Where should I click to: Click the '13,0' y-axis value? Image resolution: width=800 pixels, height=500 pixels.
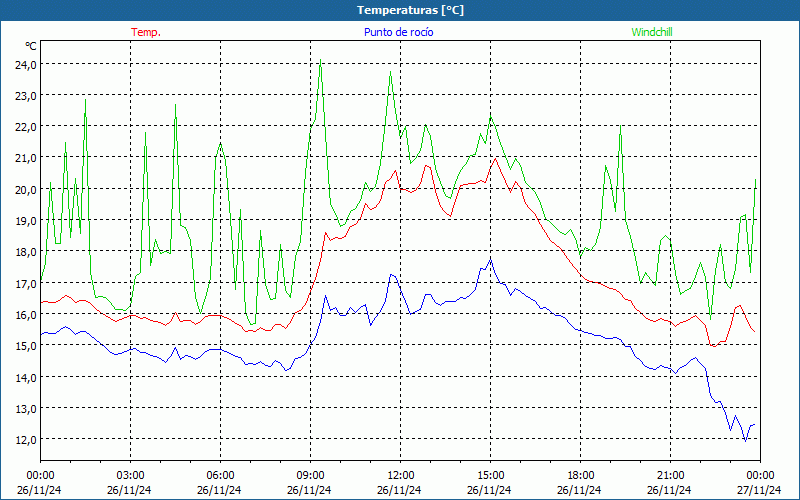point(26,408)
